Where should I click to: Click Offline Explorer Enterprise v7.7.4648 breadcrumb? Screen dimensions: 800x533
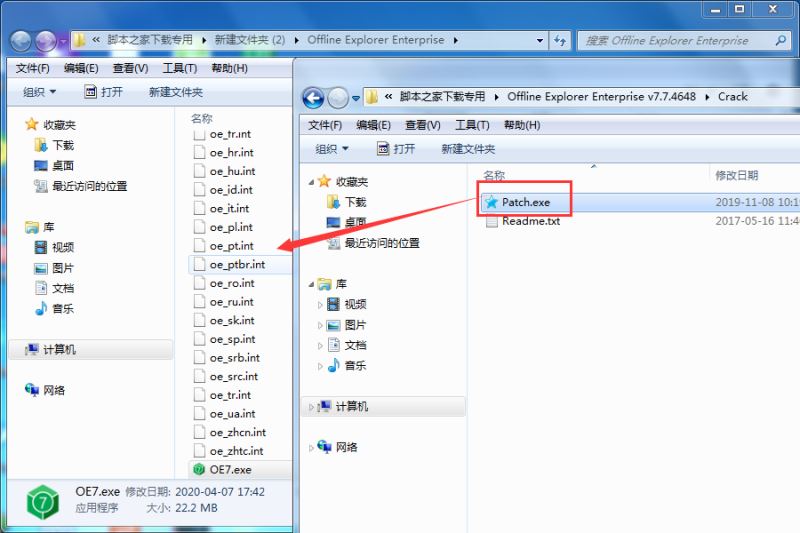pos(601,96)
